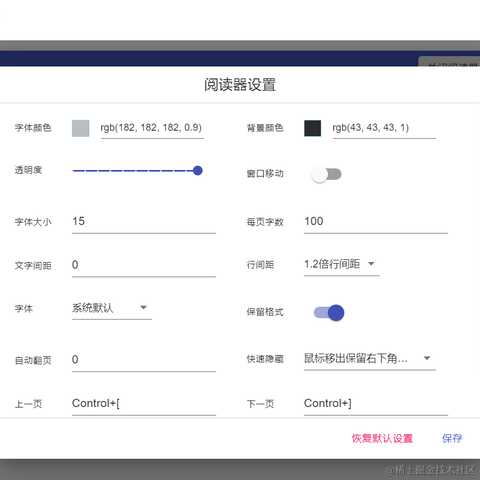480x480 pixels.
Task: Click the restore defaults (恢复默认设置) button
Action: (x=382, y=438)
